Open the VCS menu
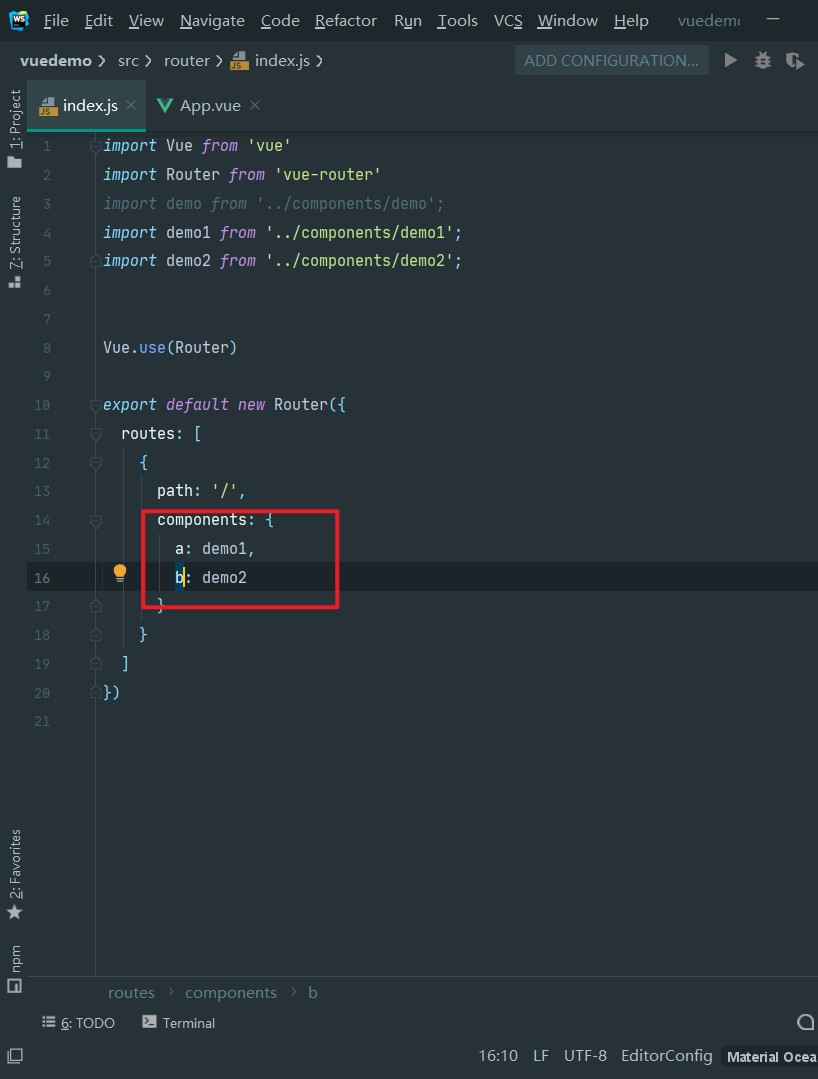Image resolution: width=818 pixels, height=1079 pixels. click(508, 21)
